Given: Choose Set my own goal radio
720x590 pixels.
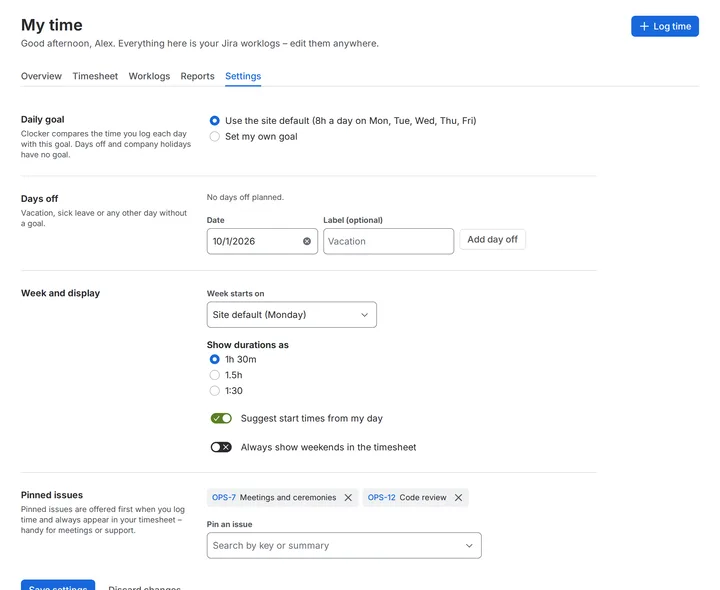Looking at the screenshot, I should pyautogui.click(x=214, y=136).
